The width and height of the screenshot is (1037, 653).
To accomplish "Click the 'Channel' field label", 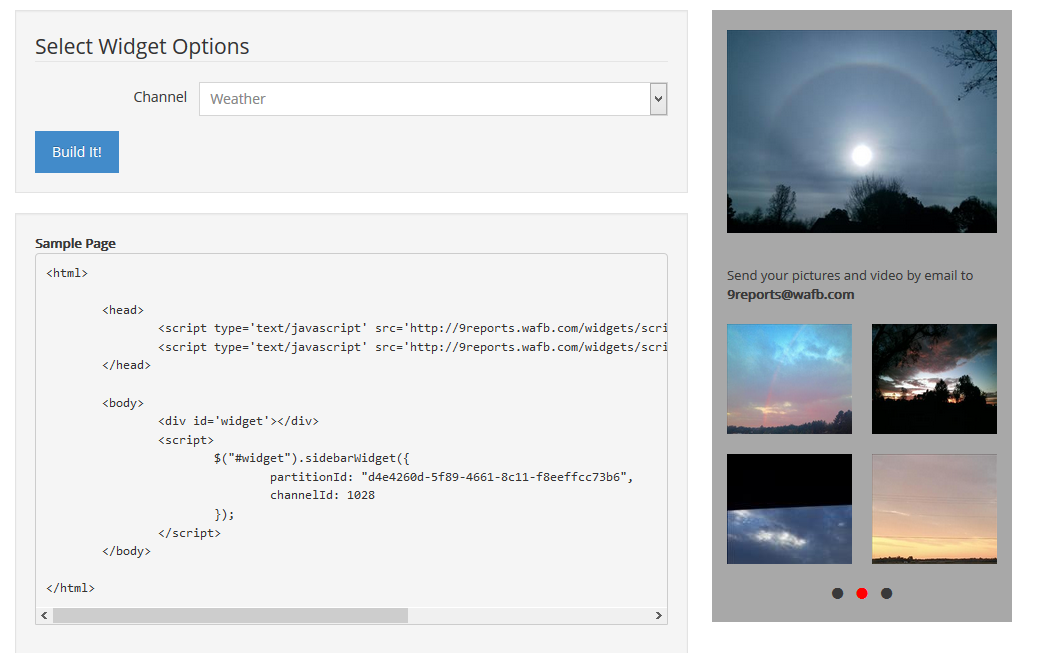I will [x=160, y=97].
